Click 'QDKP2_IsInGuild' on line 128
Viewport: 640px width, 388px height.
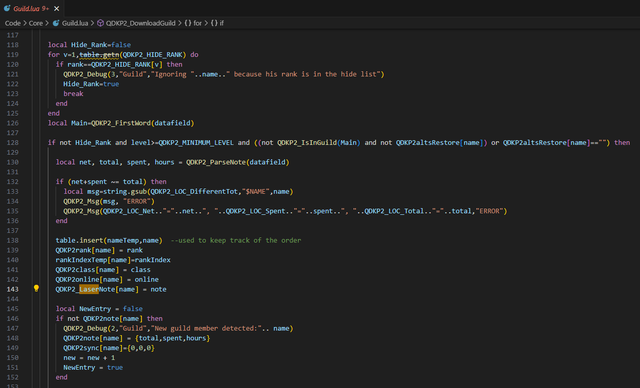307,143
